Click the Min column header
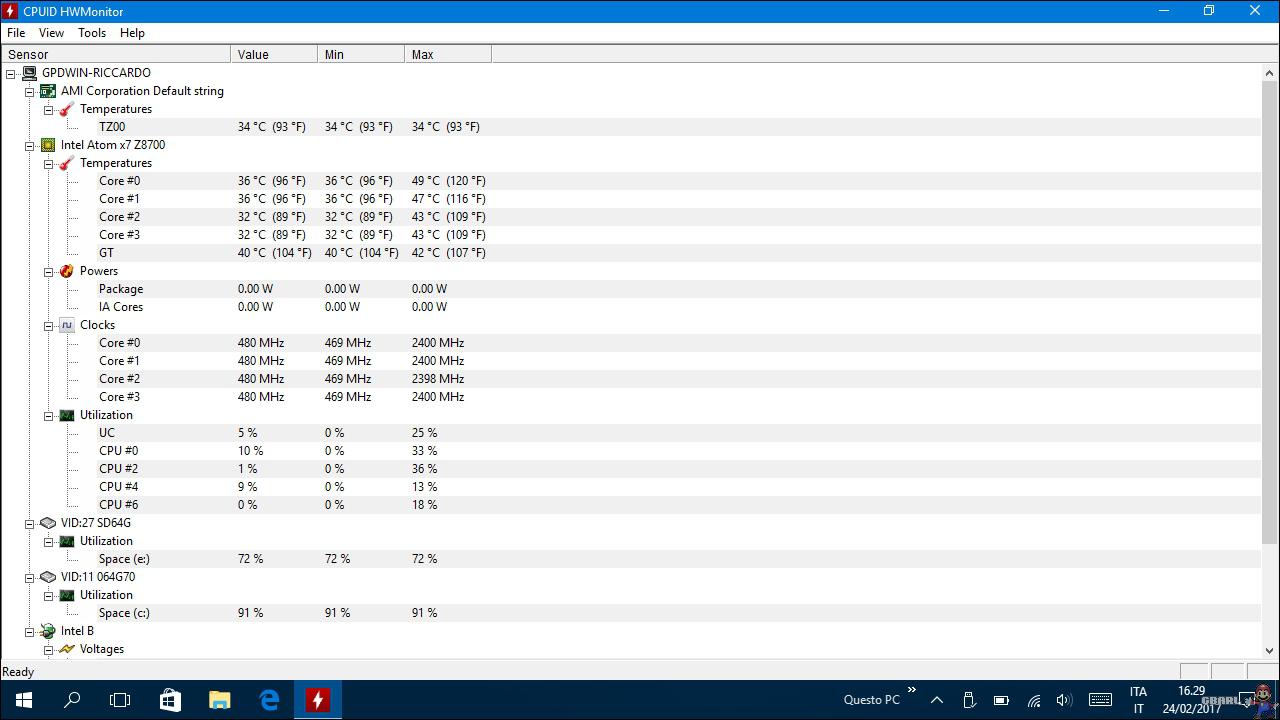 click(x=361, y=54)
